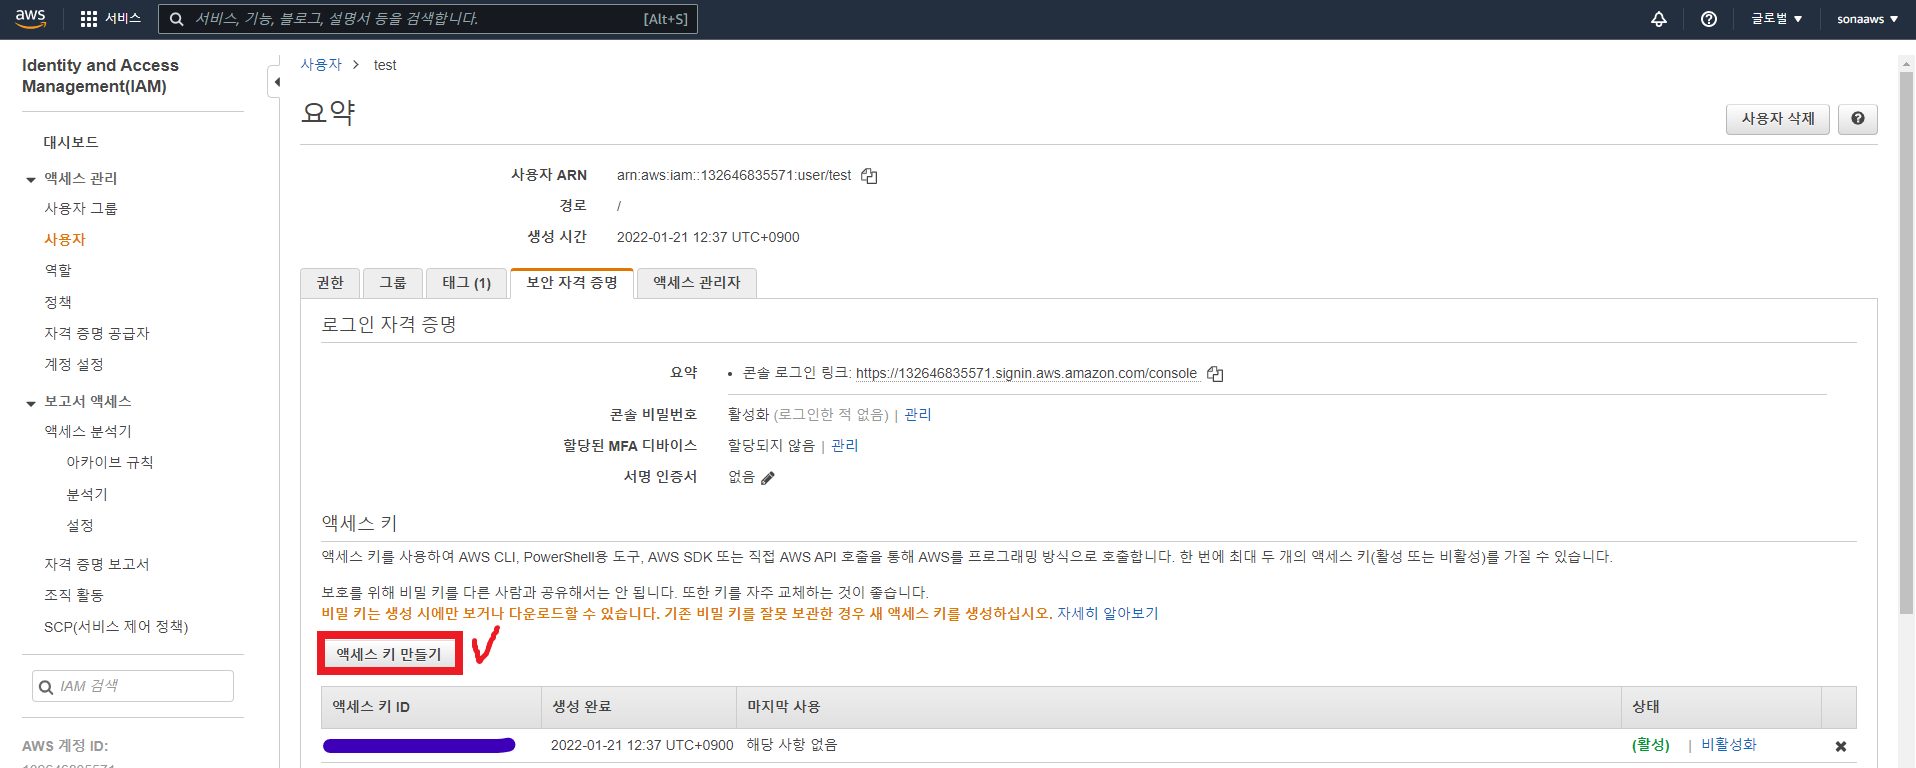Image resolution: width=1916 pixels, height=768 pixels.
Task: Switch to the 권한 tab
Action: pyautogui.click(x=330, y=283)
